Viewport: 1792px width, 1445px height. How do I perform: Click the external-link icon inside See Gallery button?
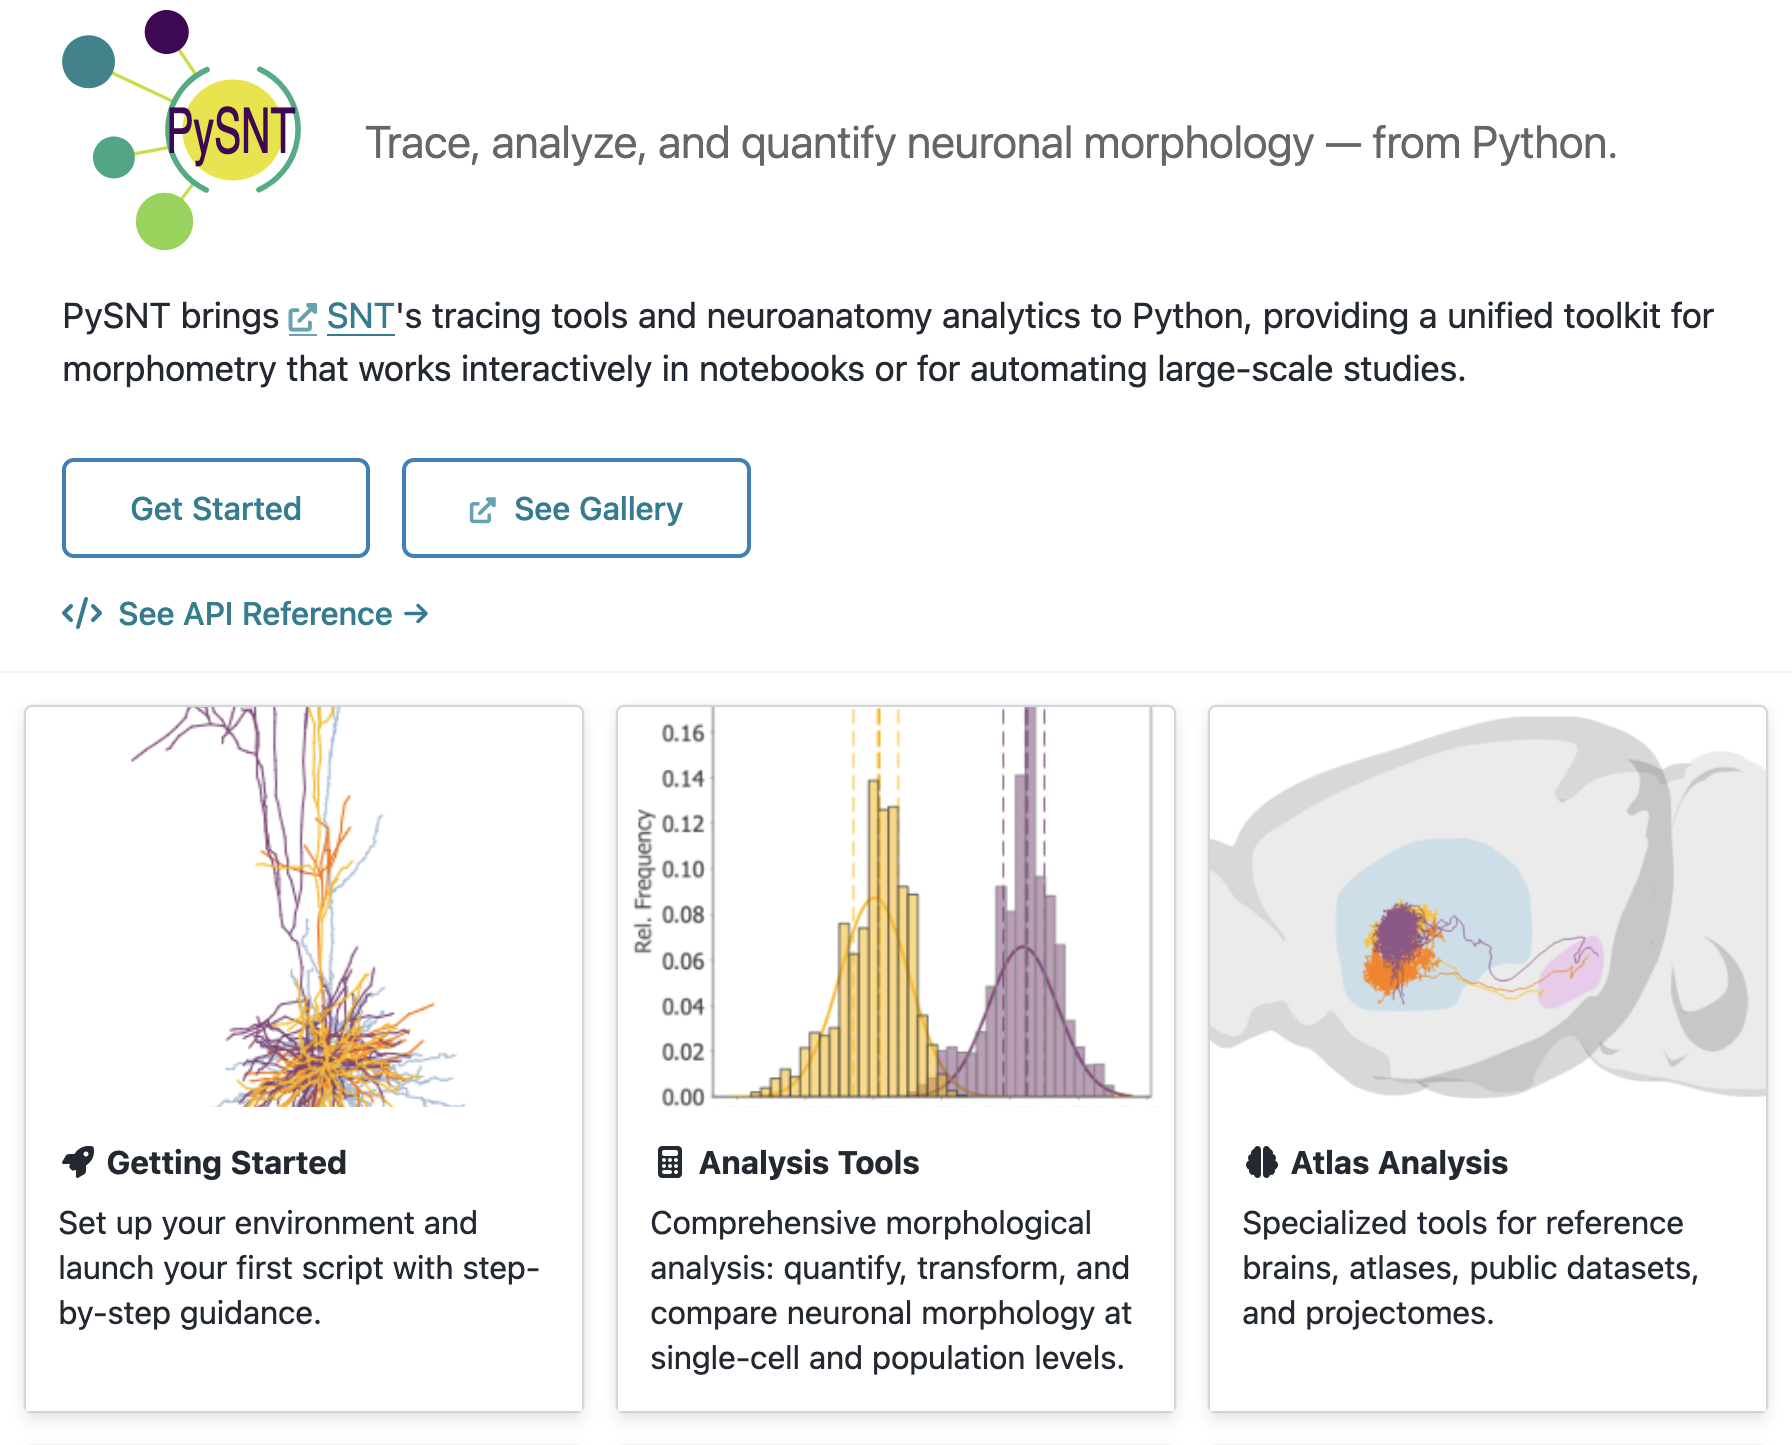pyautogui.click(x=483, y=508)
